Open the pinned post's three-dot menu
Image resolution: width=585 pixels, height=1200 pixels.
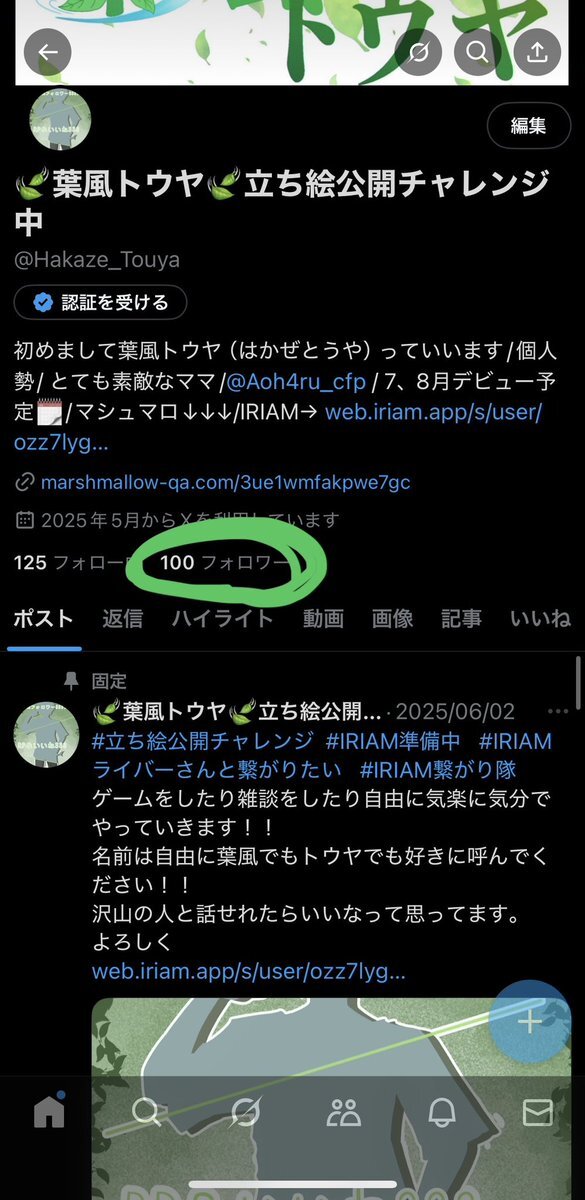coord(557,711)
